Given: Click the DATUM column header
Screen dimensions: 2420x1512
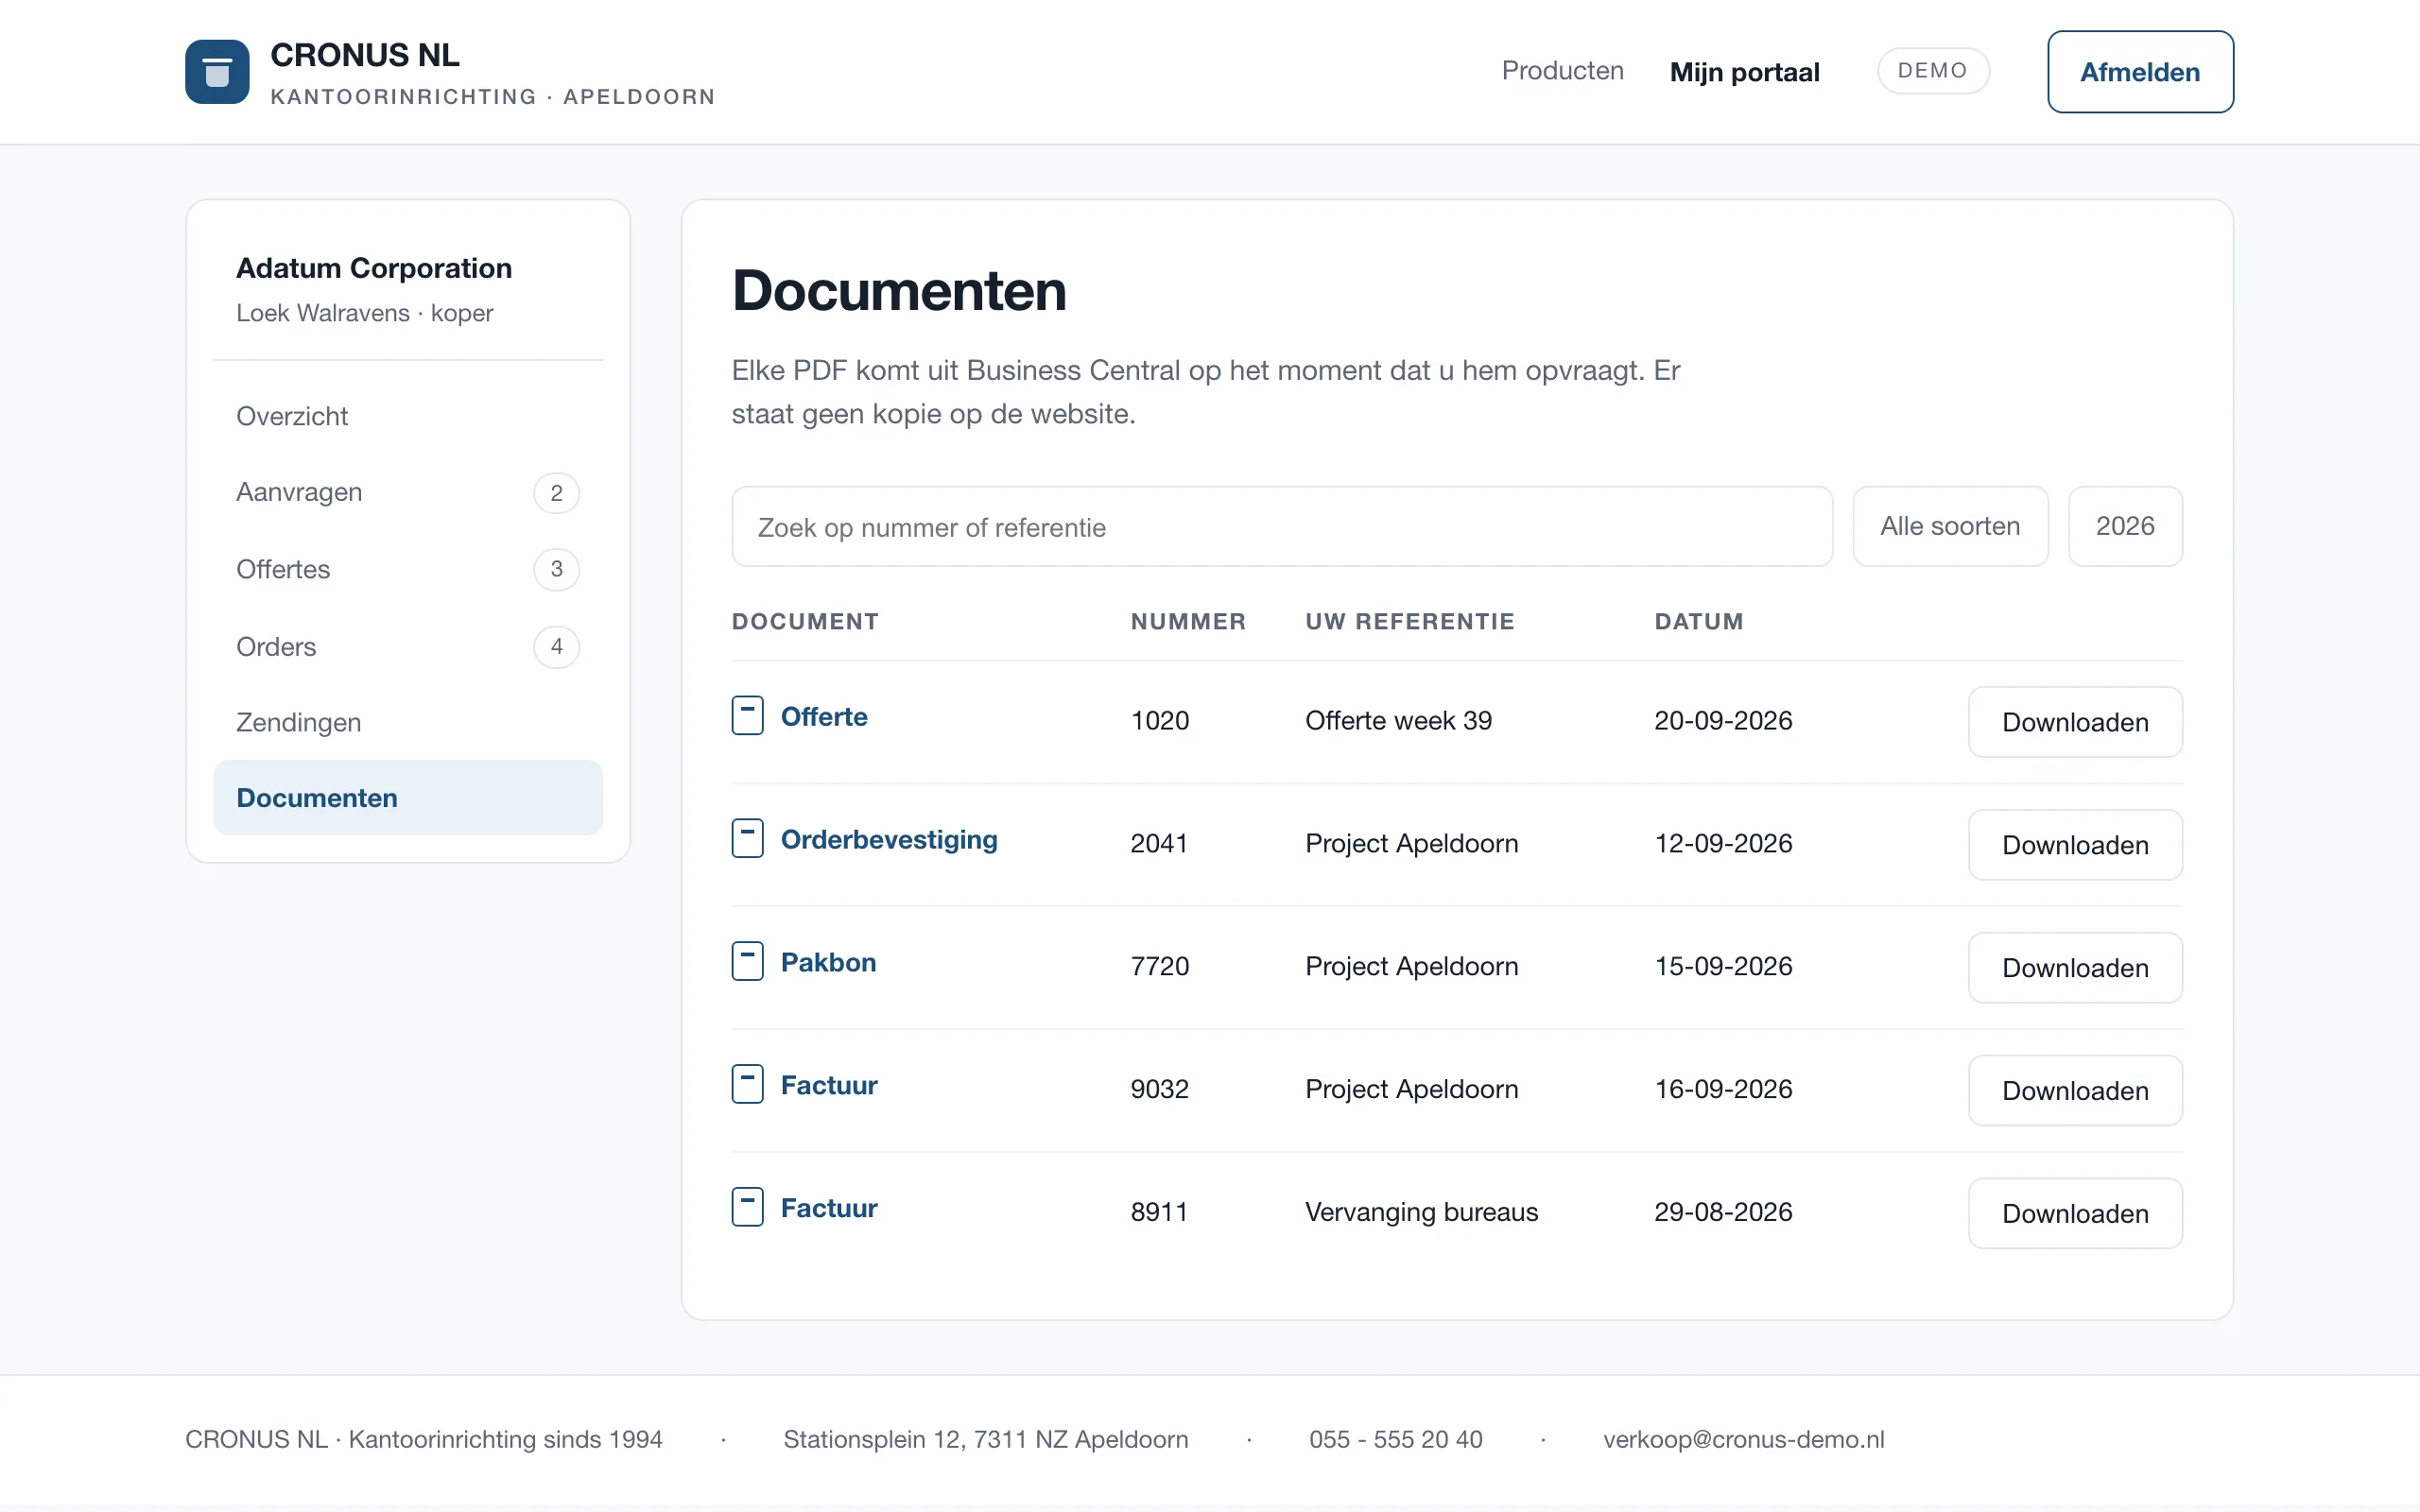Looking at the screenshot, I should [1699, 622].
